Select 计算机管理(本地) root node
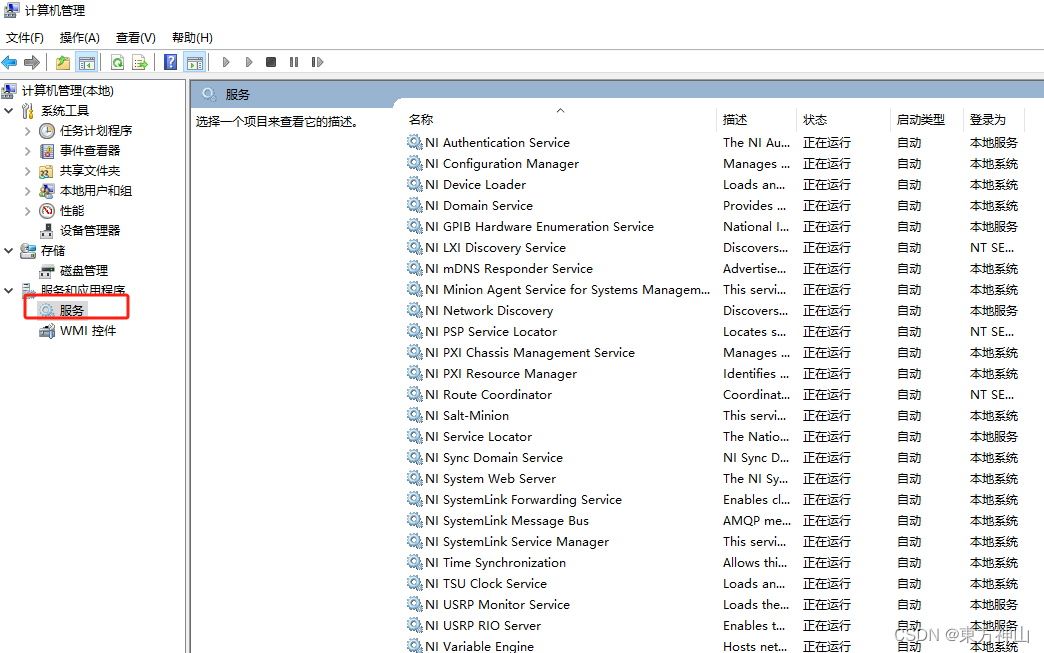This screenshot has height=653, width=1044. tap(68, 91)
